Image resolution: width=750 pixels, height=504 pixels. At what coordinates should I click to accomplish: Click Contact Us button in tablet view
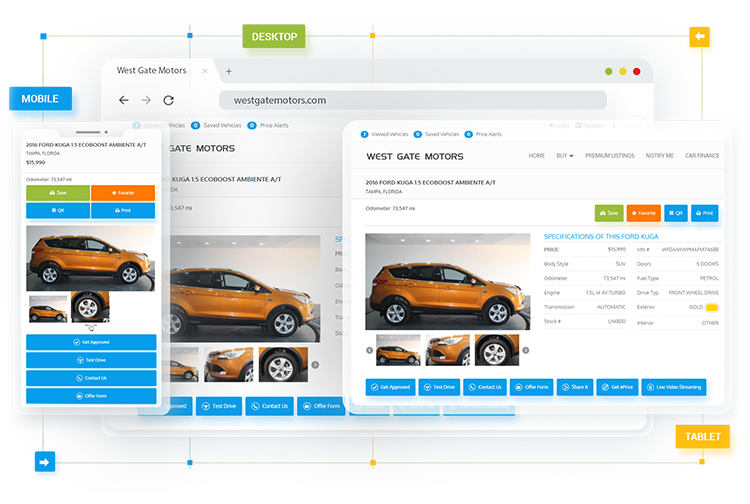coord(485,387)
